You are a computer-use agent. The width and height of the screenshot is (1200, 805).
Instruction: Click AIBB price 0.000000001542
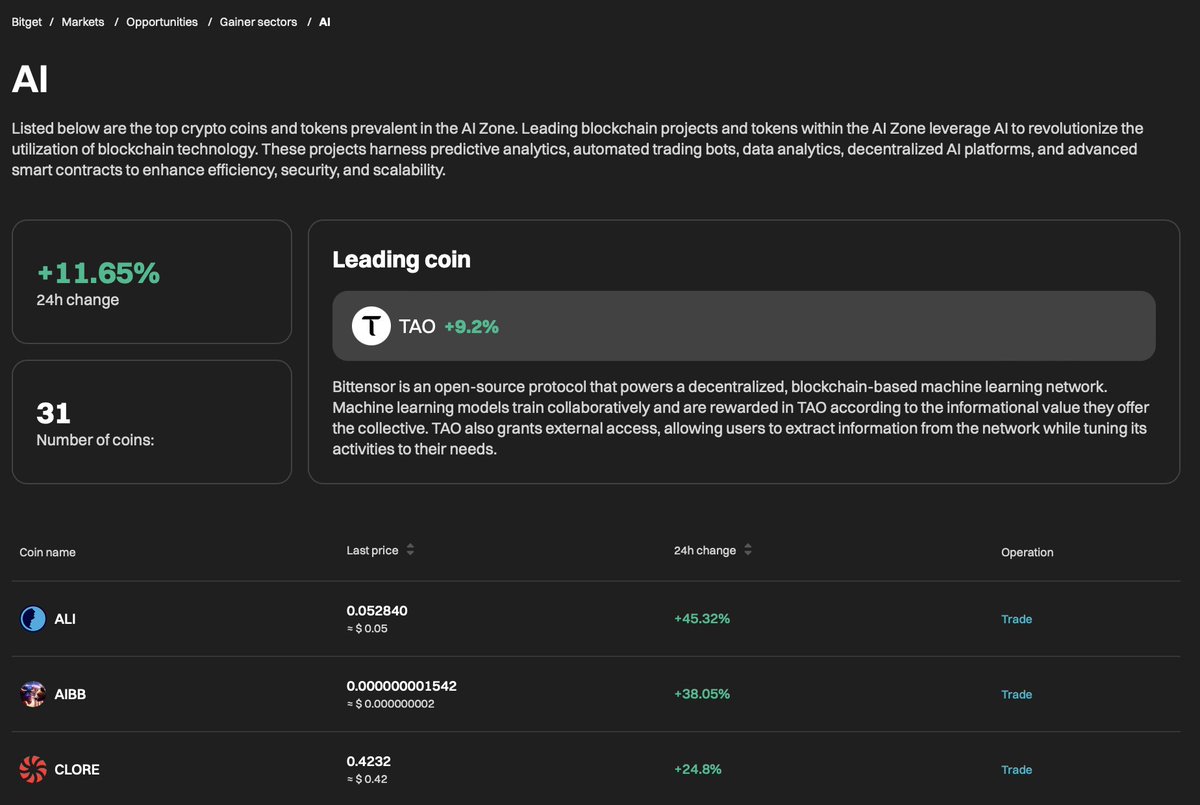tap(402, 686)
